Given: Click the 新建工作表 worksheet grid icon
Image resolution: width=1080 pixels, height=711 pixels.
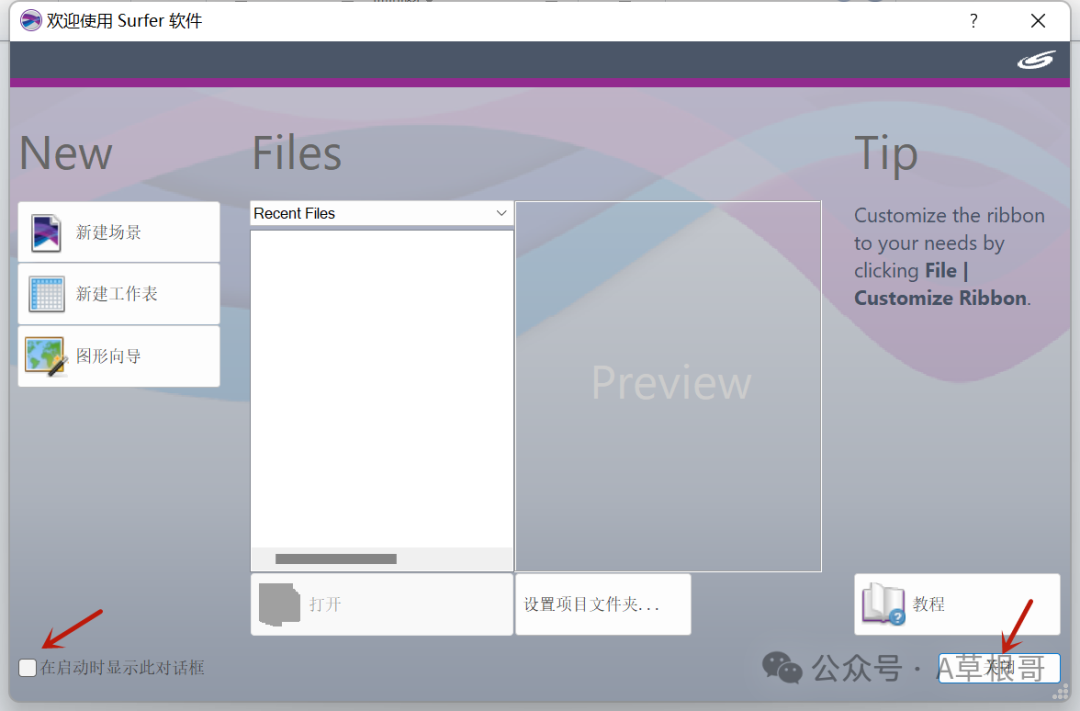Looking at the screenshot, I should pyautogui.click(x=47, y=294).
